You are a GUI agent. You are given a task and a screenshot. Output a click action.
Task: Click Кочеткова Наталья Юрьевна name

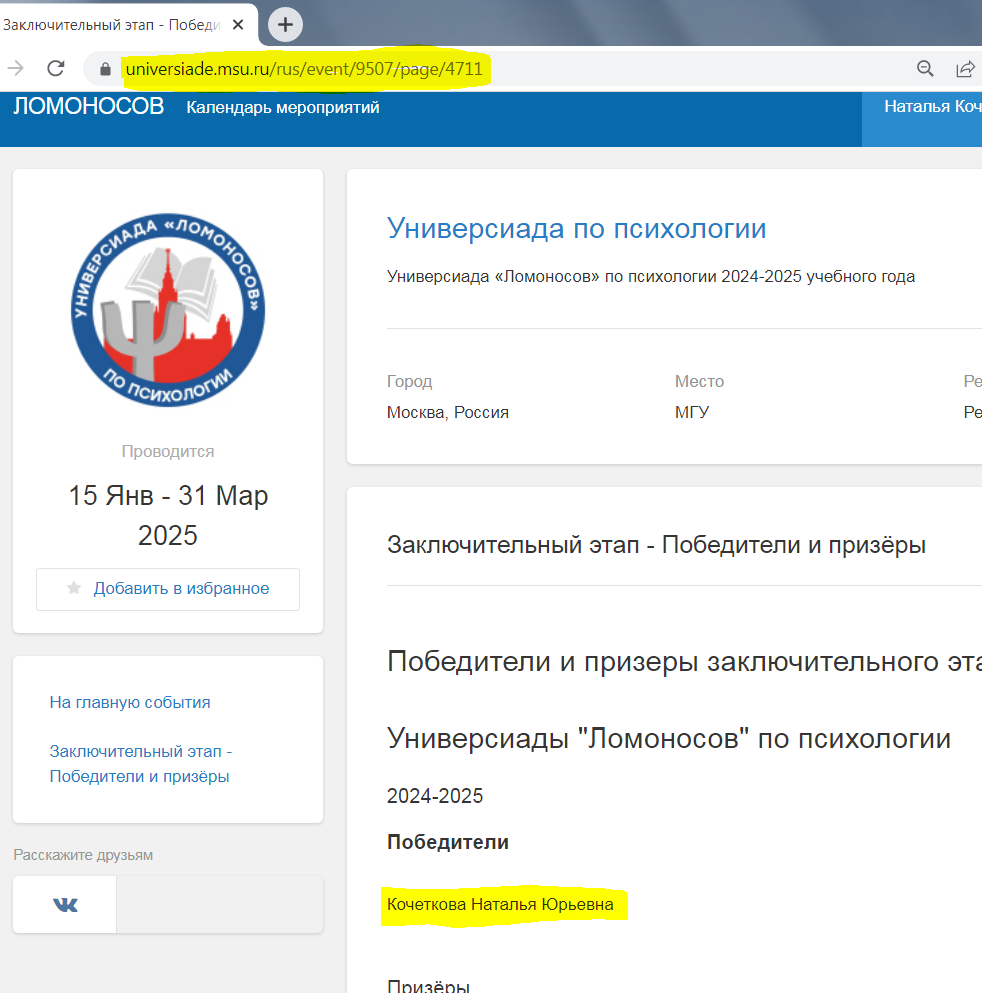click(x=500, y=904)
